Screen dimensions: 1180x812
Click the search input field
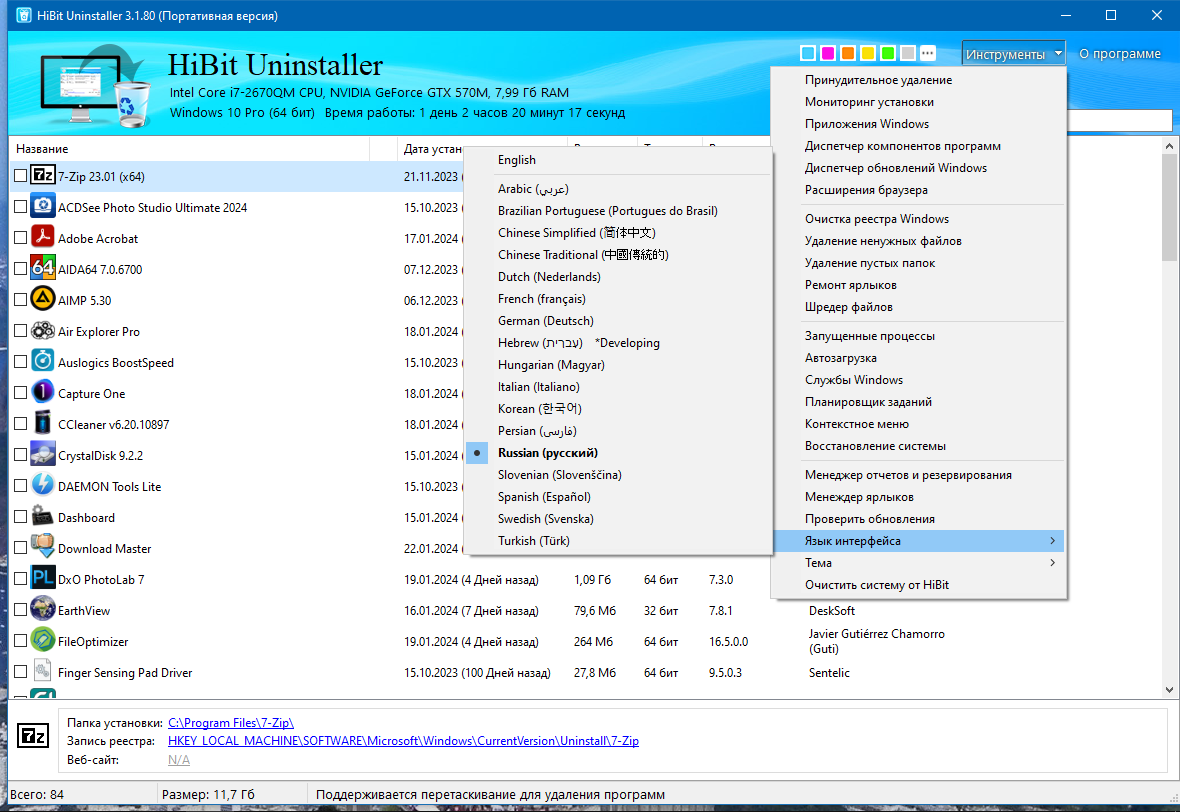tap(1120, 120)
